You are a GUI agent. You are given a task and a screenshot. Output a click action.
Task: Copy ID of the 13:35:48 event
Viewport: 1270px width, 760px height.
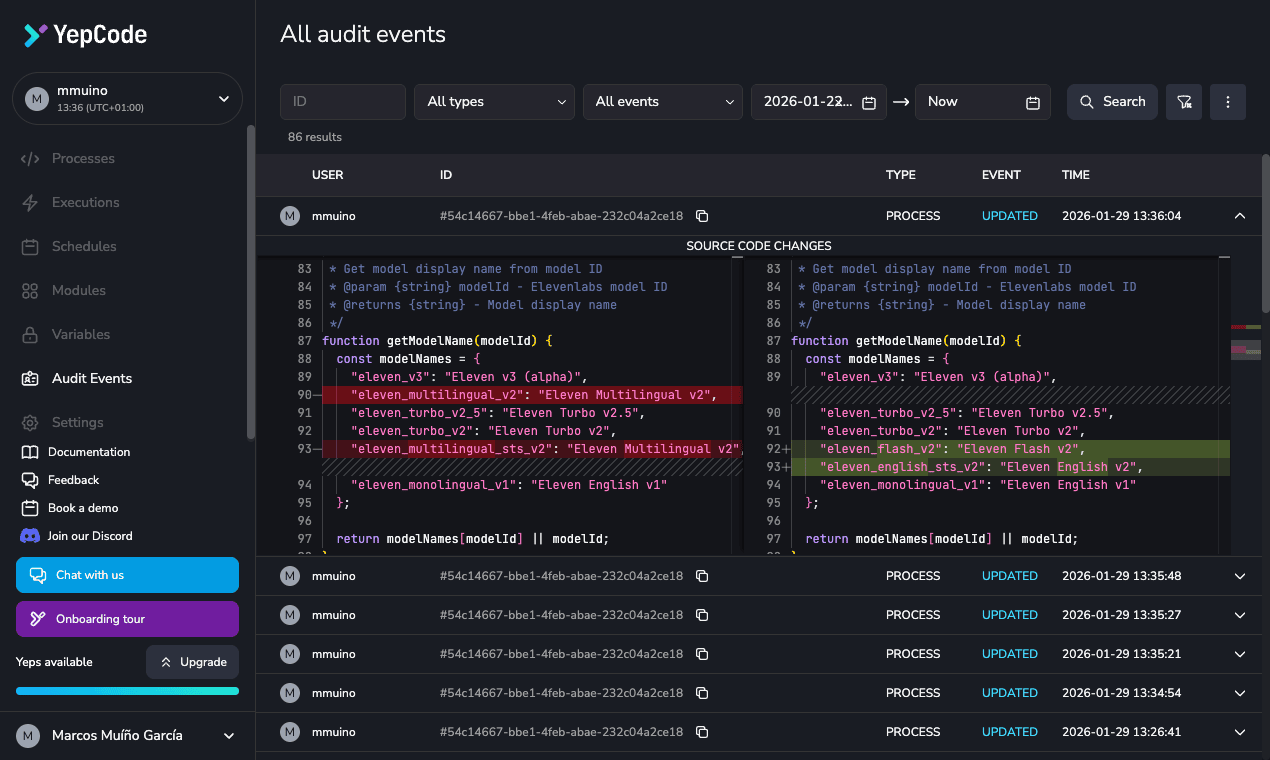(702, 576)
